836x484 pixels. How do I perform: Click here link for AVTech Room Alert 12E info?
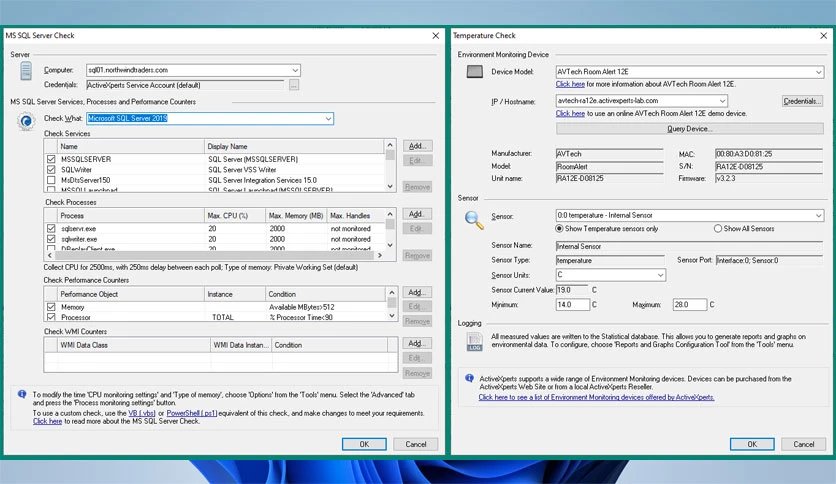tap(570, 84)
